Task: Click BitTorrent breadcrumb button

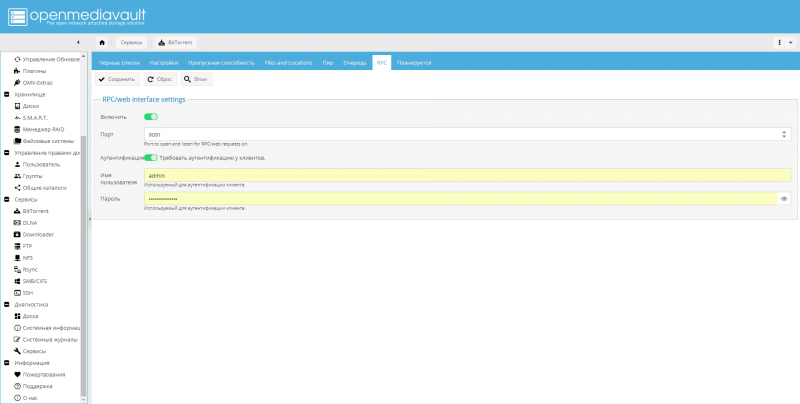Action: 177,42
